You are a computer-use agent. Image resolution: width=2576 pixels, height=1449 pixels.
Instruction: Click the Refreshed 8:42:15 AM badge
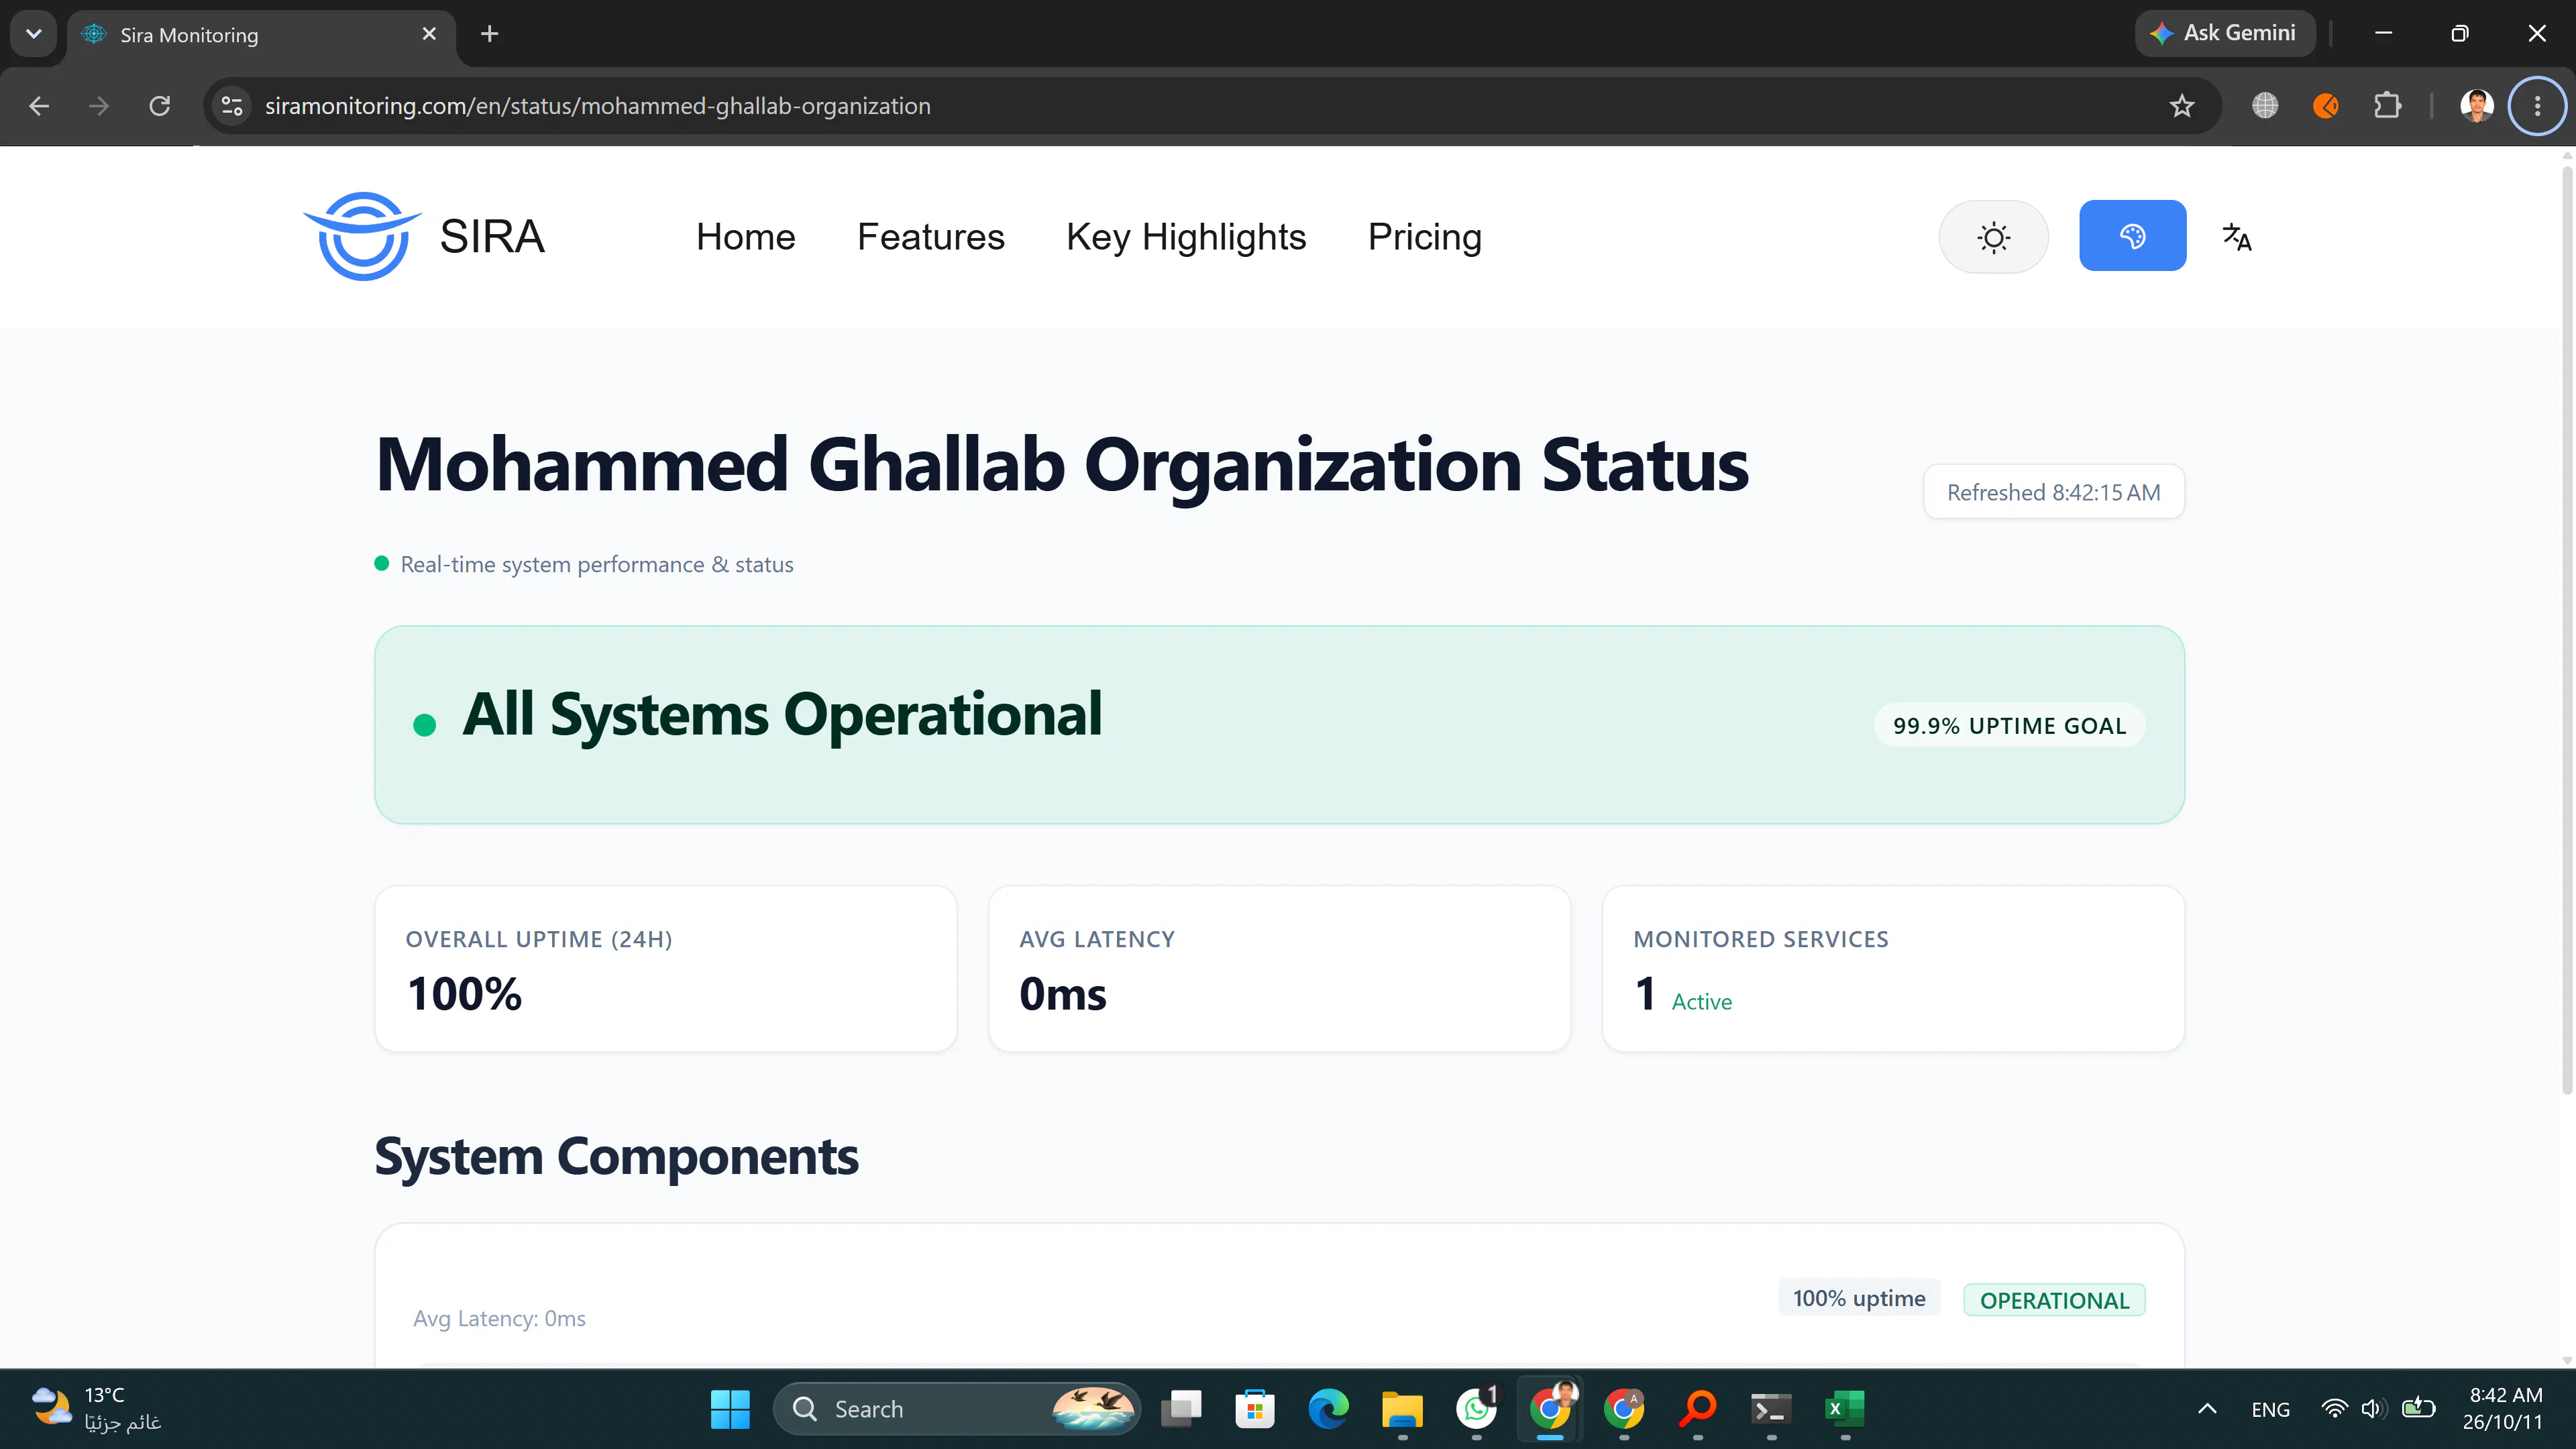[x=2053, y=492]
